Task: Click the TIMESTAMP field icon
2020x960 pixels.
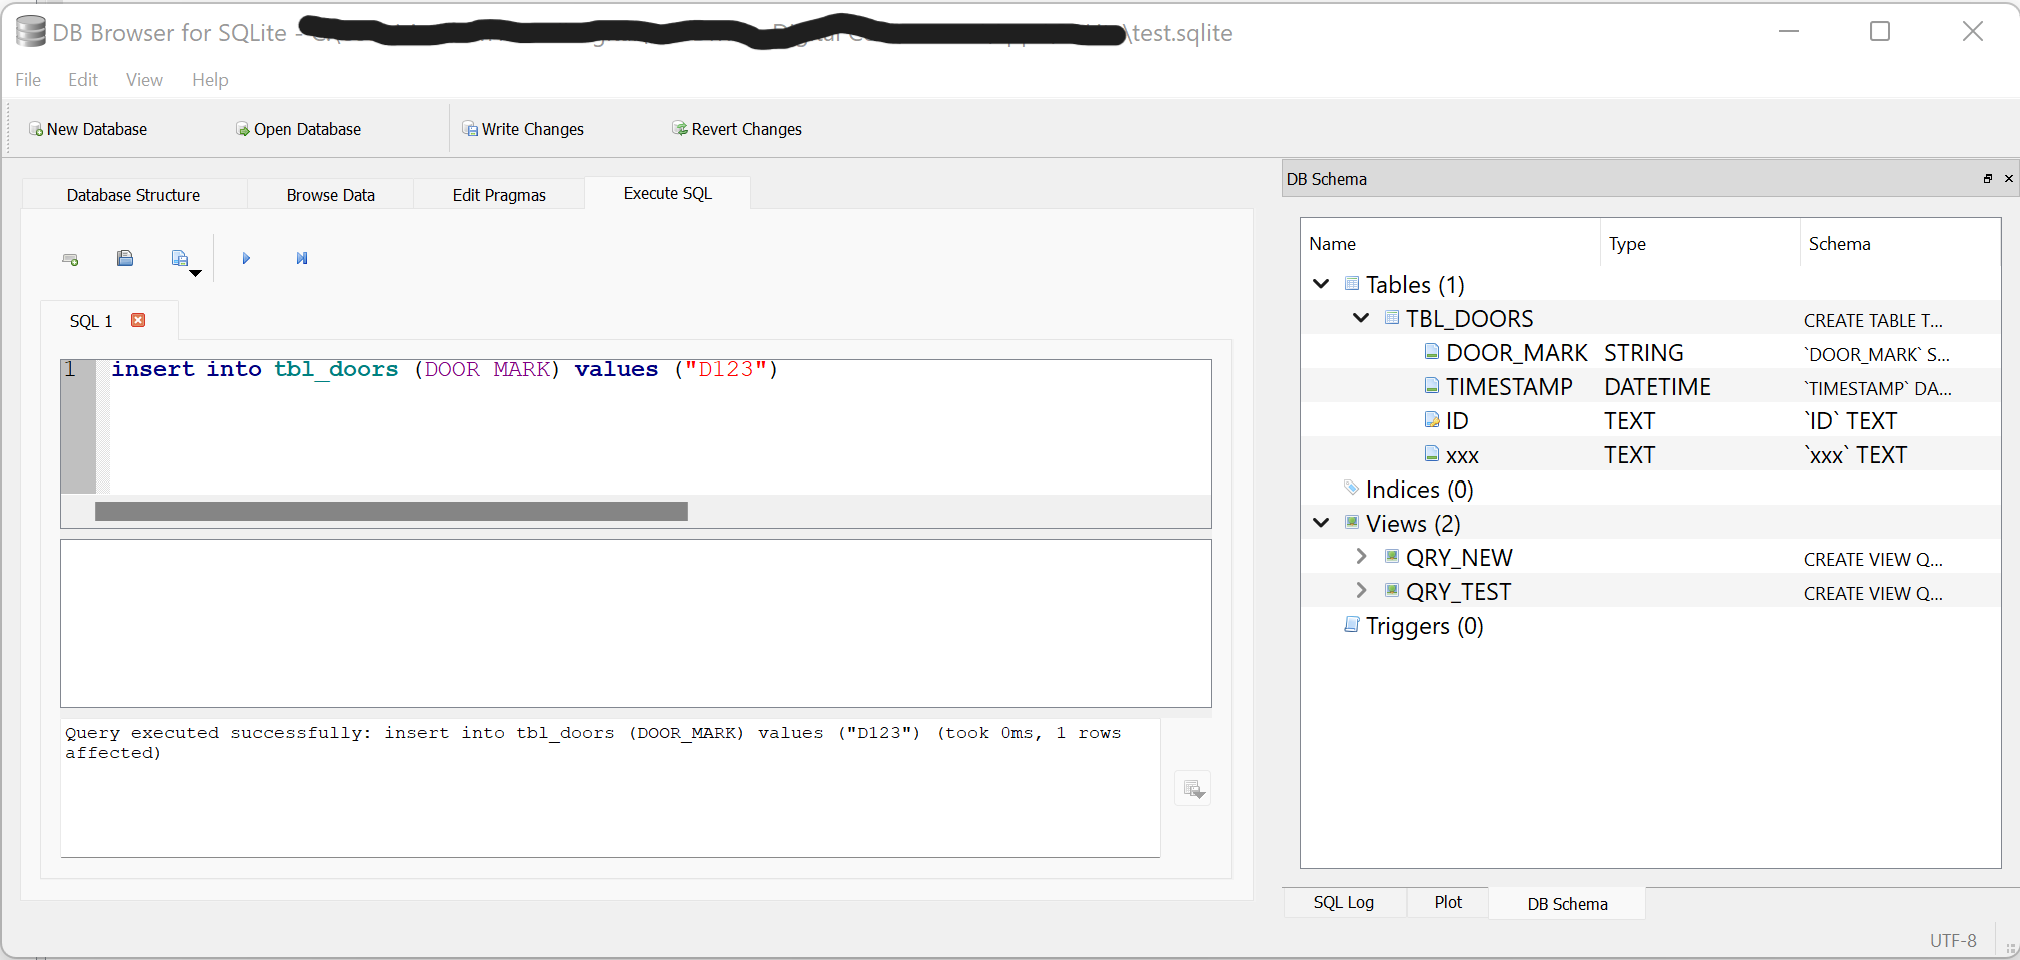Action: pyautogui.click(x=1432, y=386)
